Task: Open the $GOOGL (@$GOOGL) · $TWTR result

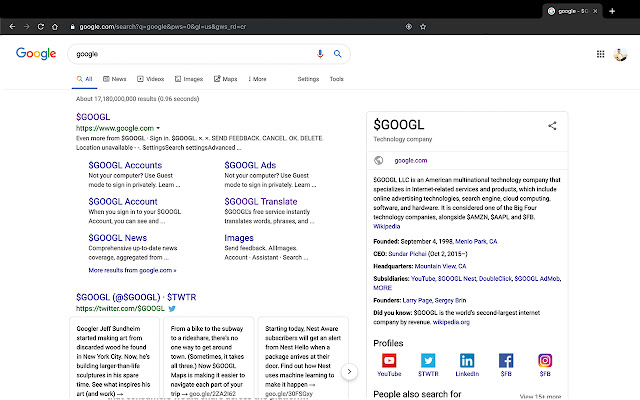Action: click(136, 297)
